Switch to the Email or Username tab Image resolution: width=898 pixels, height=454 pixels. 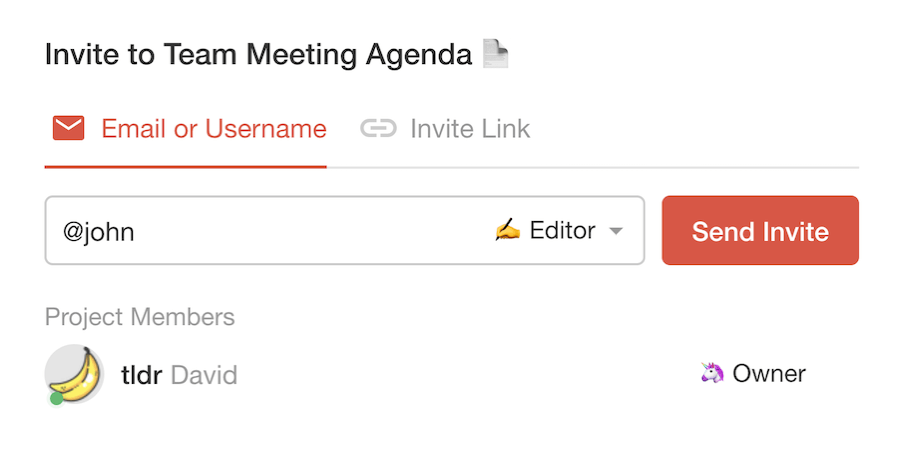pyautogui.click(x=213, y=129)
